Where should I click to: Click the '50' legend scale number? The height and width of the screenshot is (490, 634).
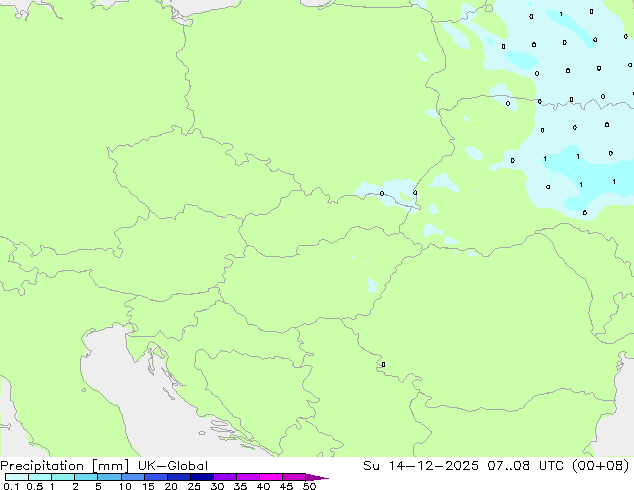pyautogui.click(x=309, y=486)
